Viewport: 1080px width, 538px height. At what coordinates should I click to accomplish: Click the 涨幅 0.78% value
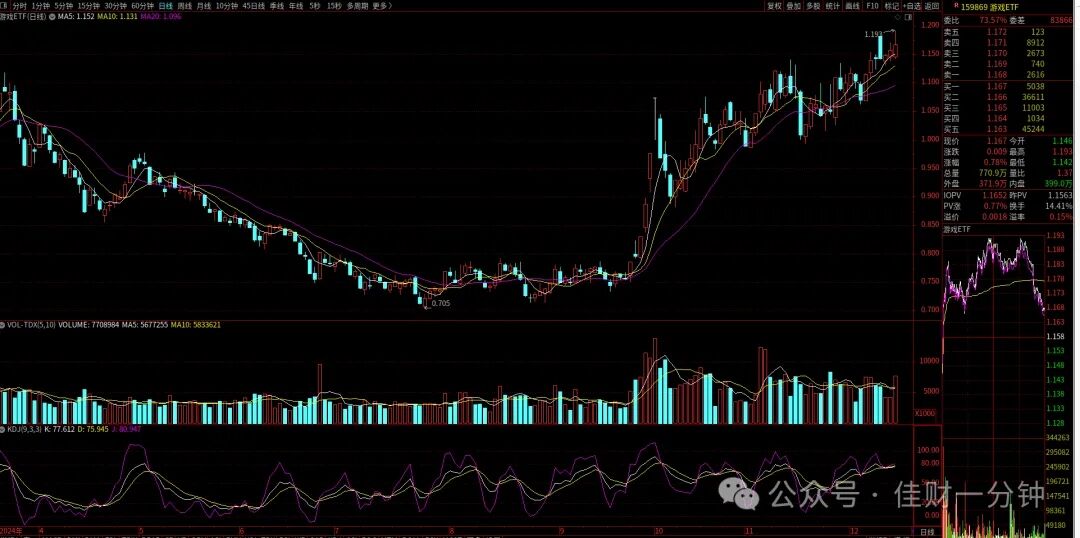point(996,162)
